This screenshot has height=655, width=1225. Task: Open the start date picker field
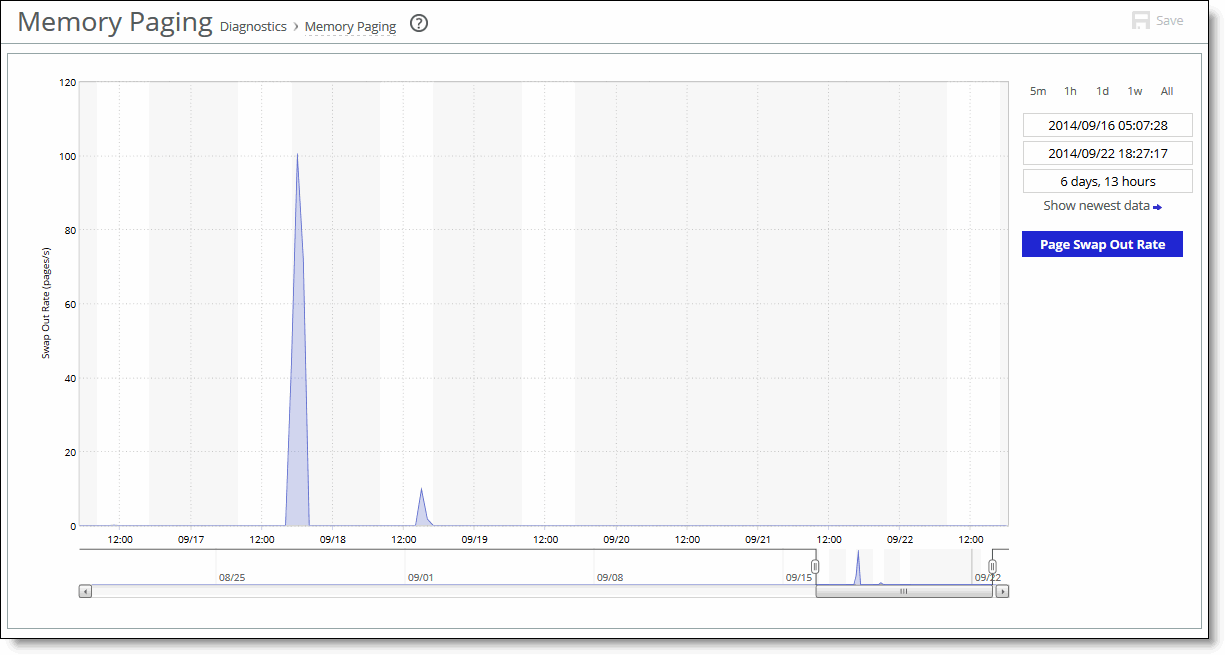point(1107,124)
